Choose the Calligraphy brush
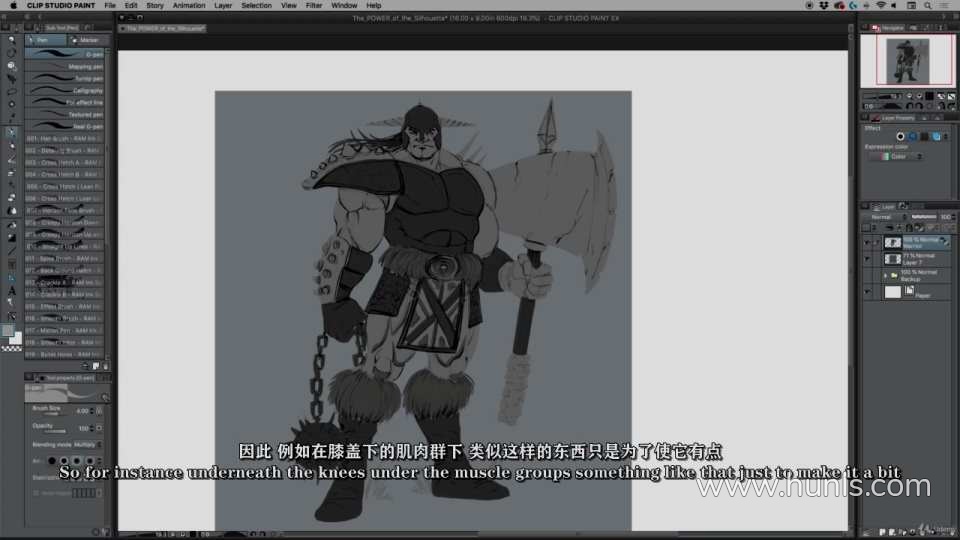 tap(65, 91)
